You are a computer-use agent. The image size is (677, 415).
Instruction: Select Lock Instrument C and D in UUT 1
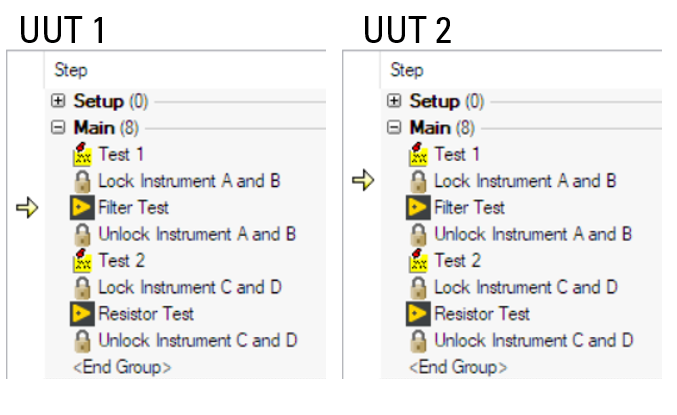(x=189, y=288)
